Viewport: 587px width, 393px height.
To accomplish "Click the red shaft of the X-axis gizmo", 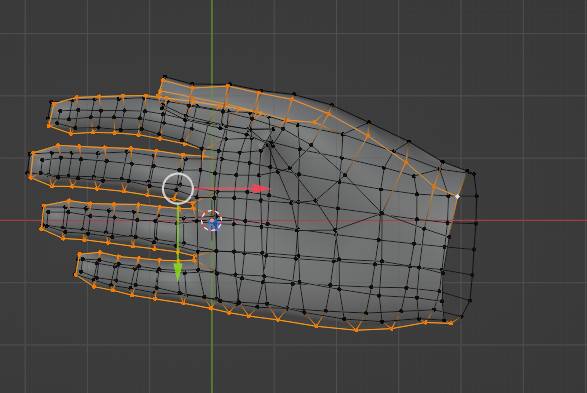I will point(223,189).
